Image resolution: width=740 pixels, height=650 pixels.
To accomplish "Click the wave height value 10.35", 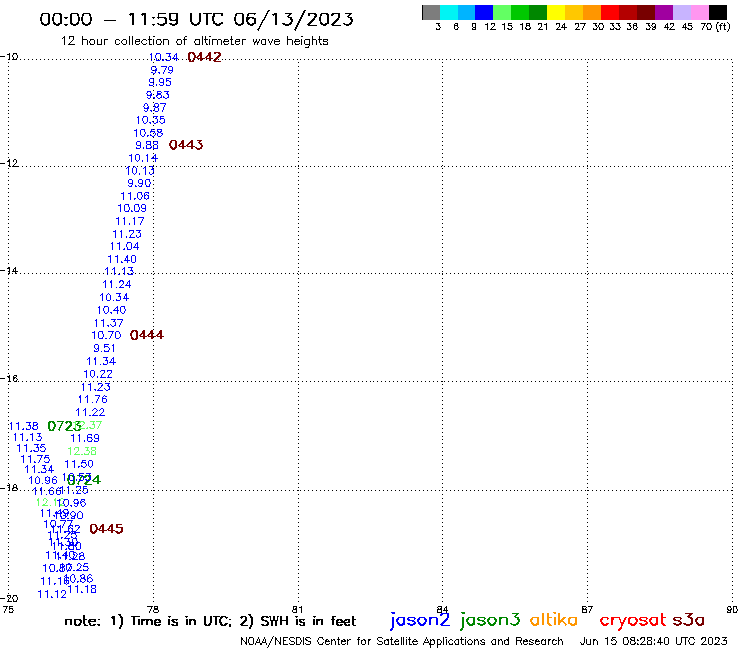I will coord(151,120).
